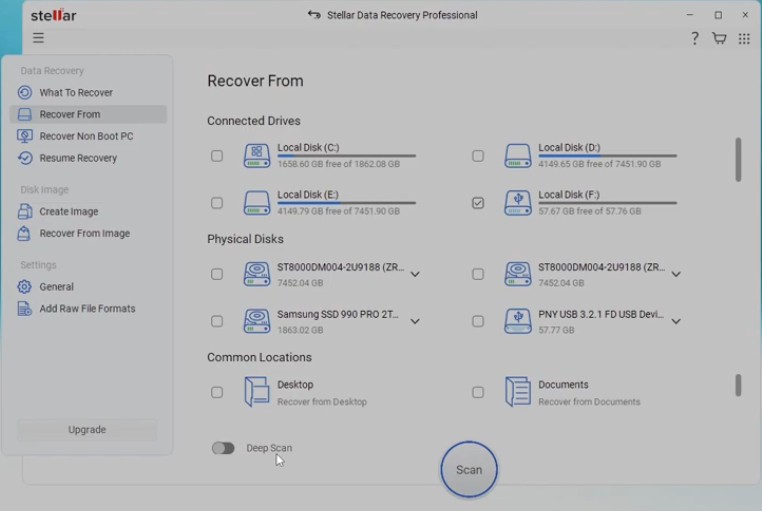Image resolution: width=762 pixels, height=511 pixels.
Task: Click the Local Disk (C:) drive icon
Action: 257,156
